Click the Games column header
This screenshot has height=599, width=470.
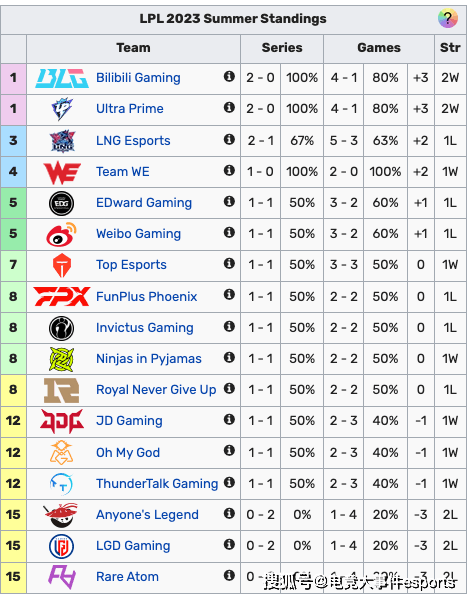(379, 48)
